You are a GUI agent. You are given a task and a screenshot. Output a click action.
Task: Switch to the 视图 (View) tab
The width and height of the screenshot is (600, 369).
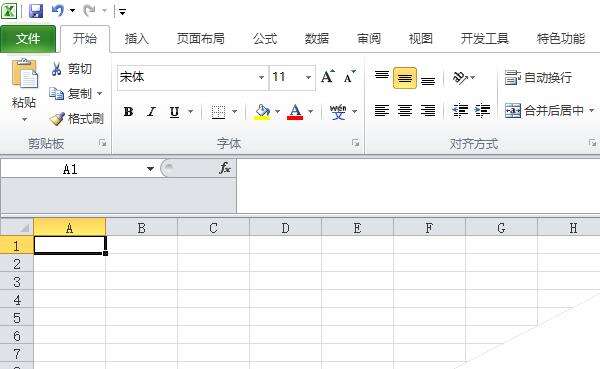421,39
